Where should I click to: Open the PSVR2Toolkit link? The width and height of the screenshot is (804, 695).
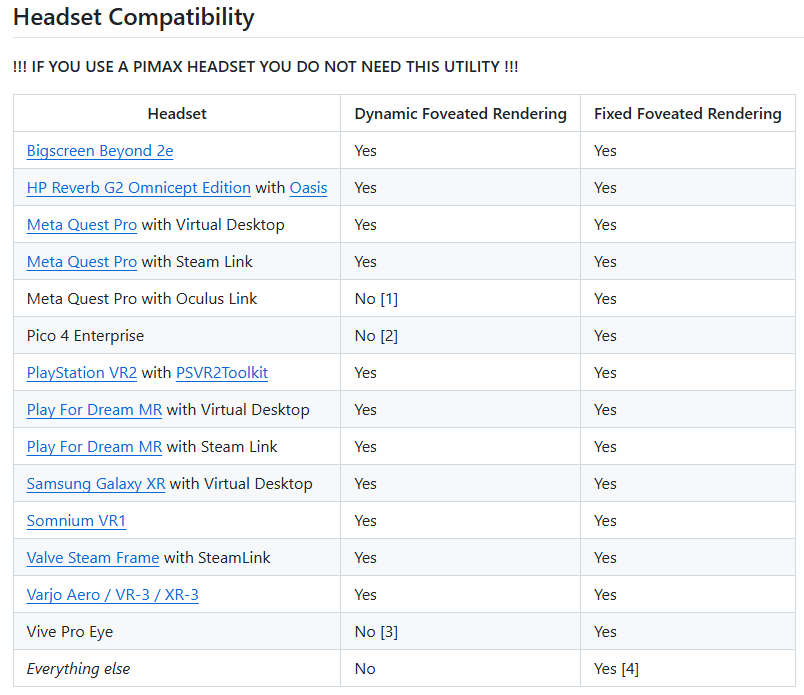click(x=222, y=372)
